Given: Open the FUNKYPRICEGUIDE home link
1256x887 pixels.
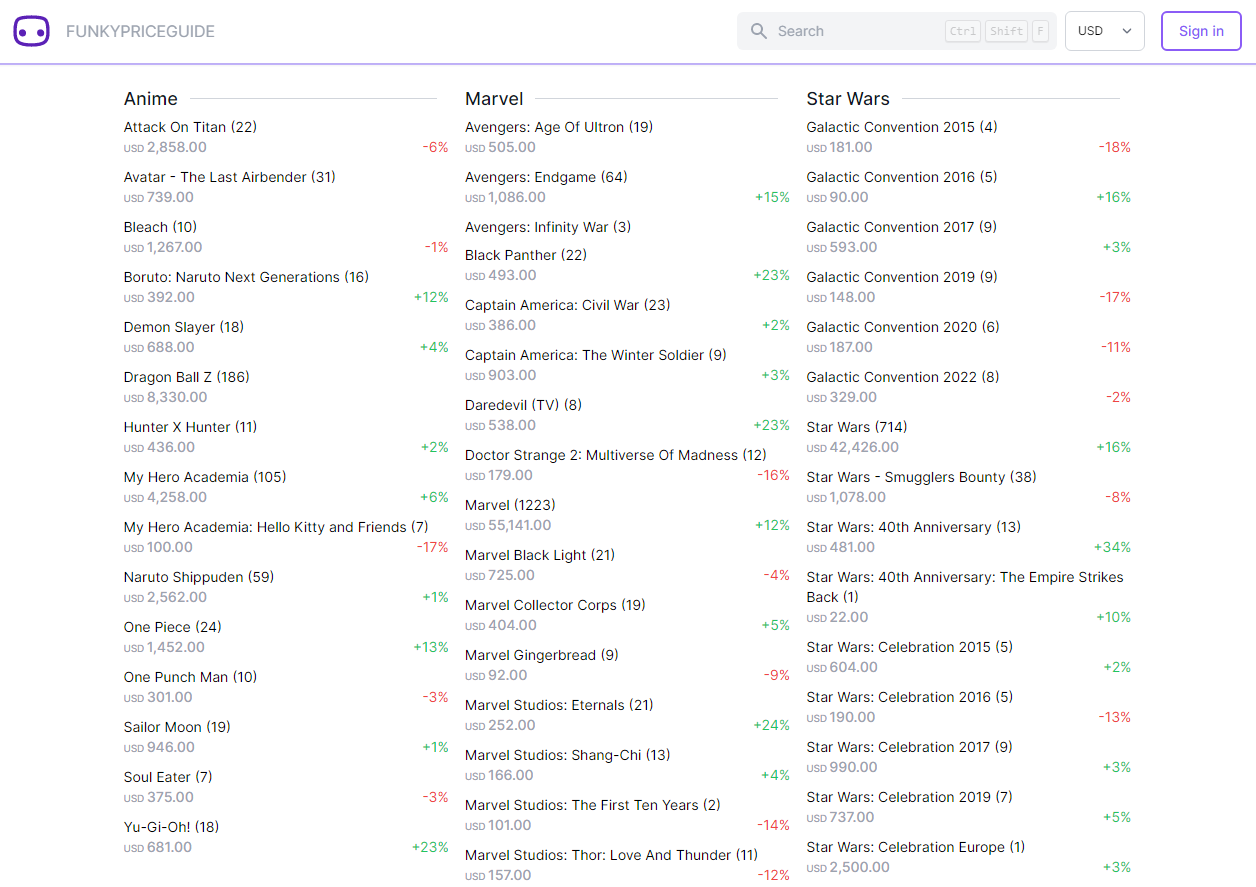Looking at the screenshot, I should pos(140,31).
